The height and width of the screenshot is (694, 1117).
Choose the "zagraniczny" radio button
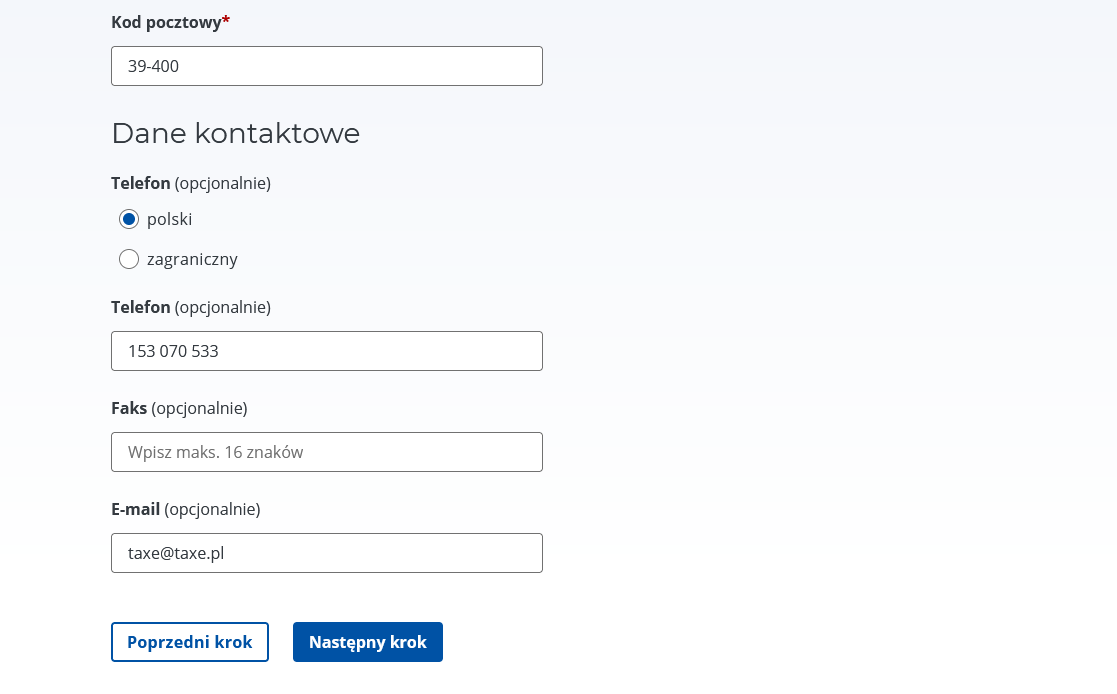pos(129,259)
